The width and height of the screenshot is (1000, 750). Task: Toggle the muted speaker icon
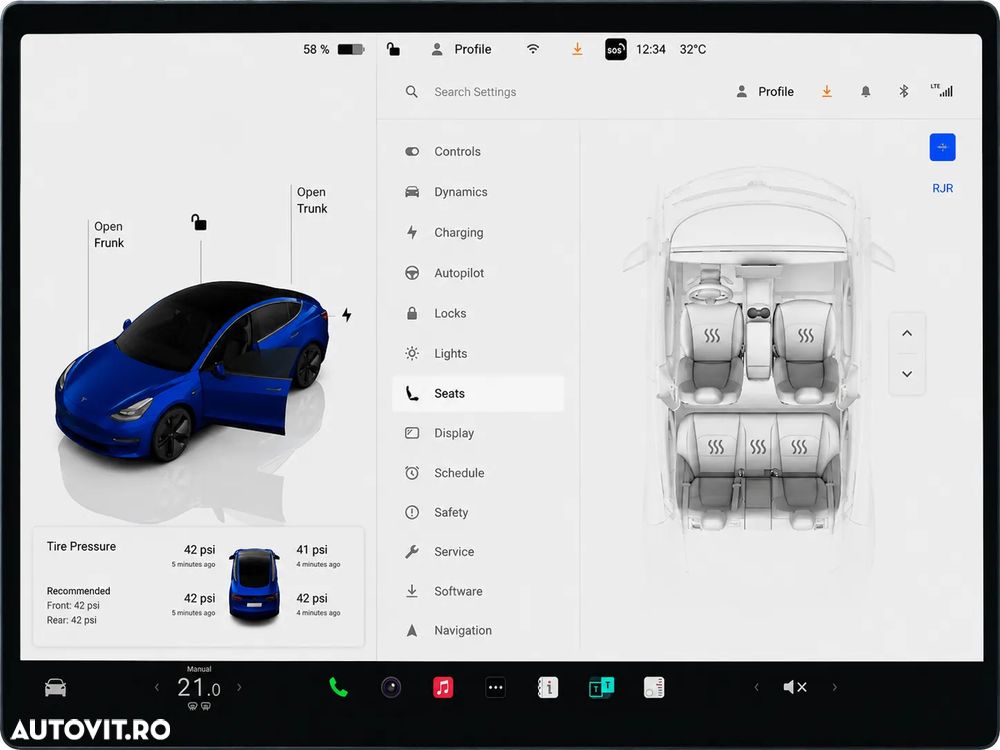(x=795, y=688)
